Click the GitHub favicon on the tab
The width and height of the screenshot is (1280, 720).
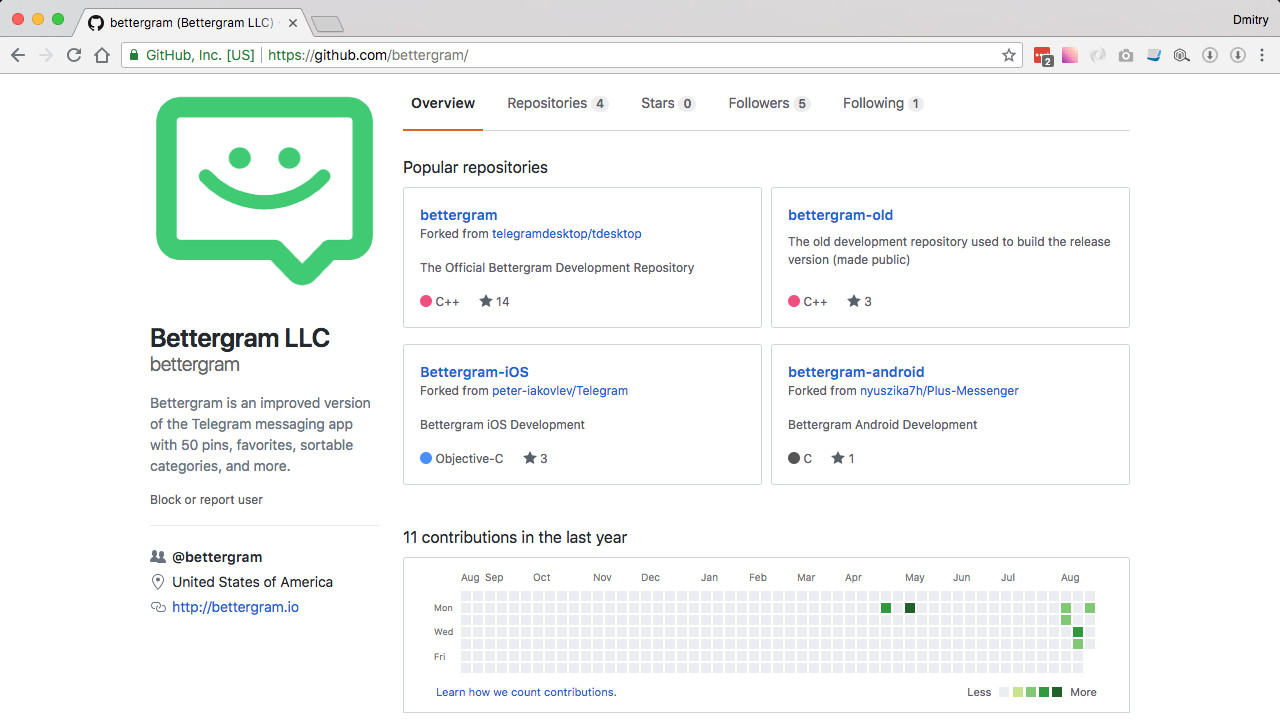click(96, 22)
